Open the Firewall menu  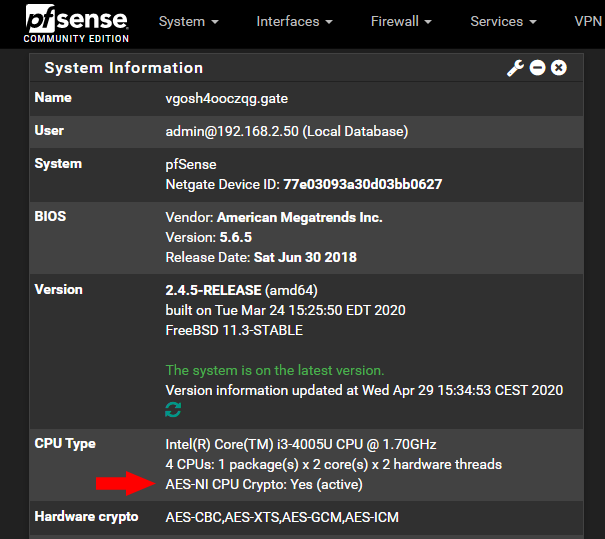tap(401, 22)
